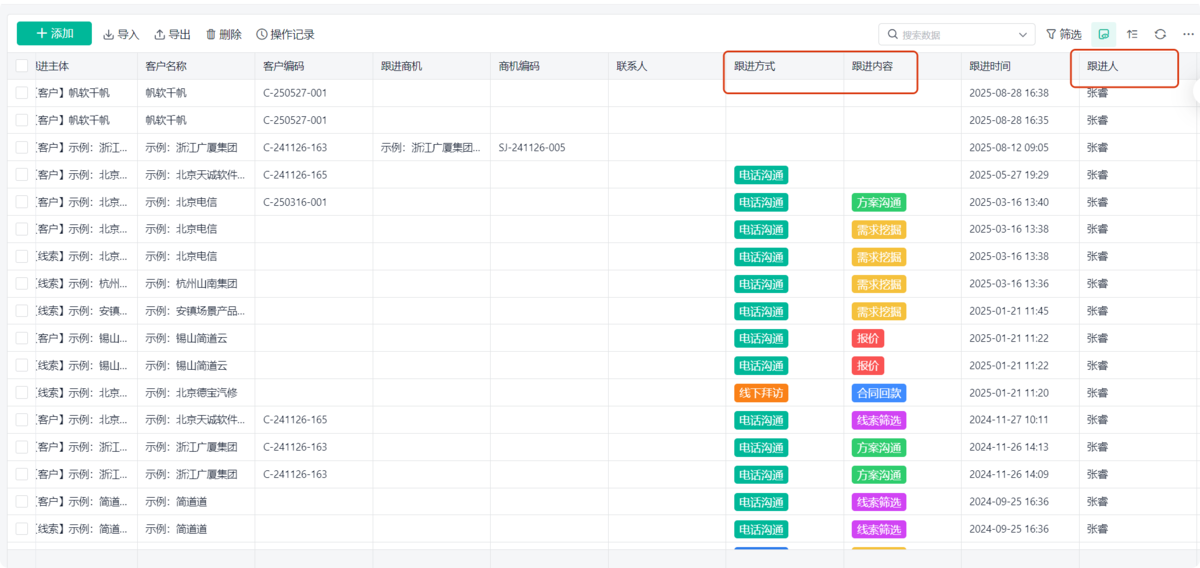Click the 跟进方式 column header
The height and width of the screenshot is (568, 1200).
click(754, 66)
